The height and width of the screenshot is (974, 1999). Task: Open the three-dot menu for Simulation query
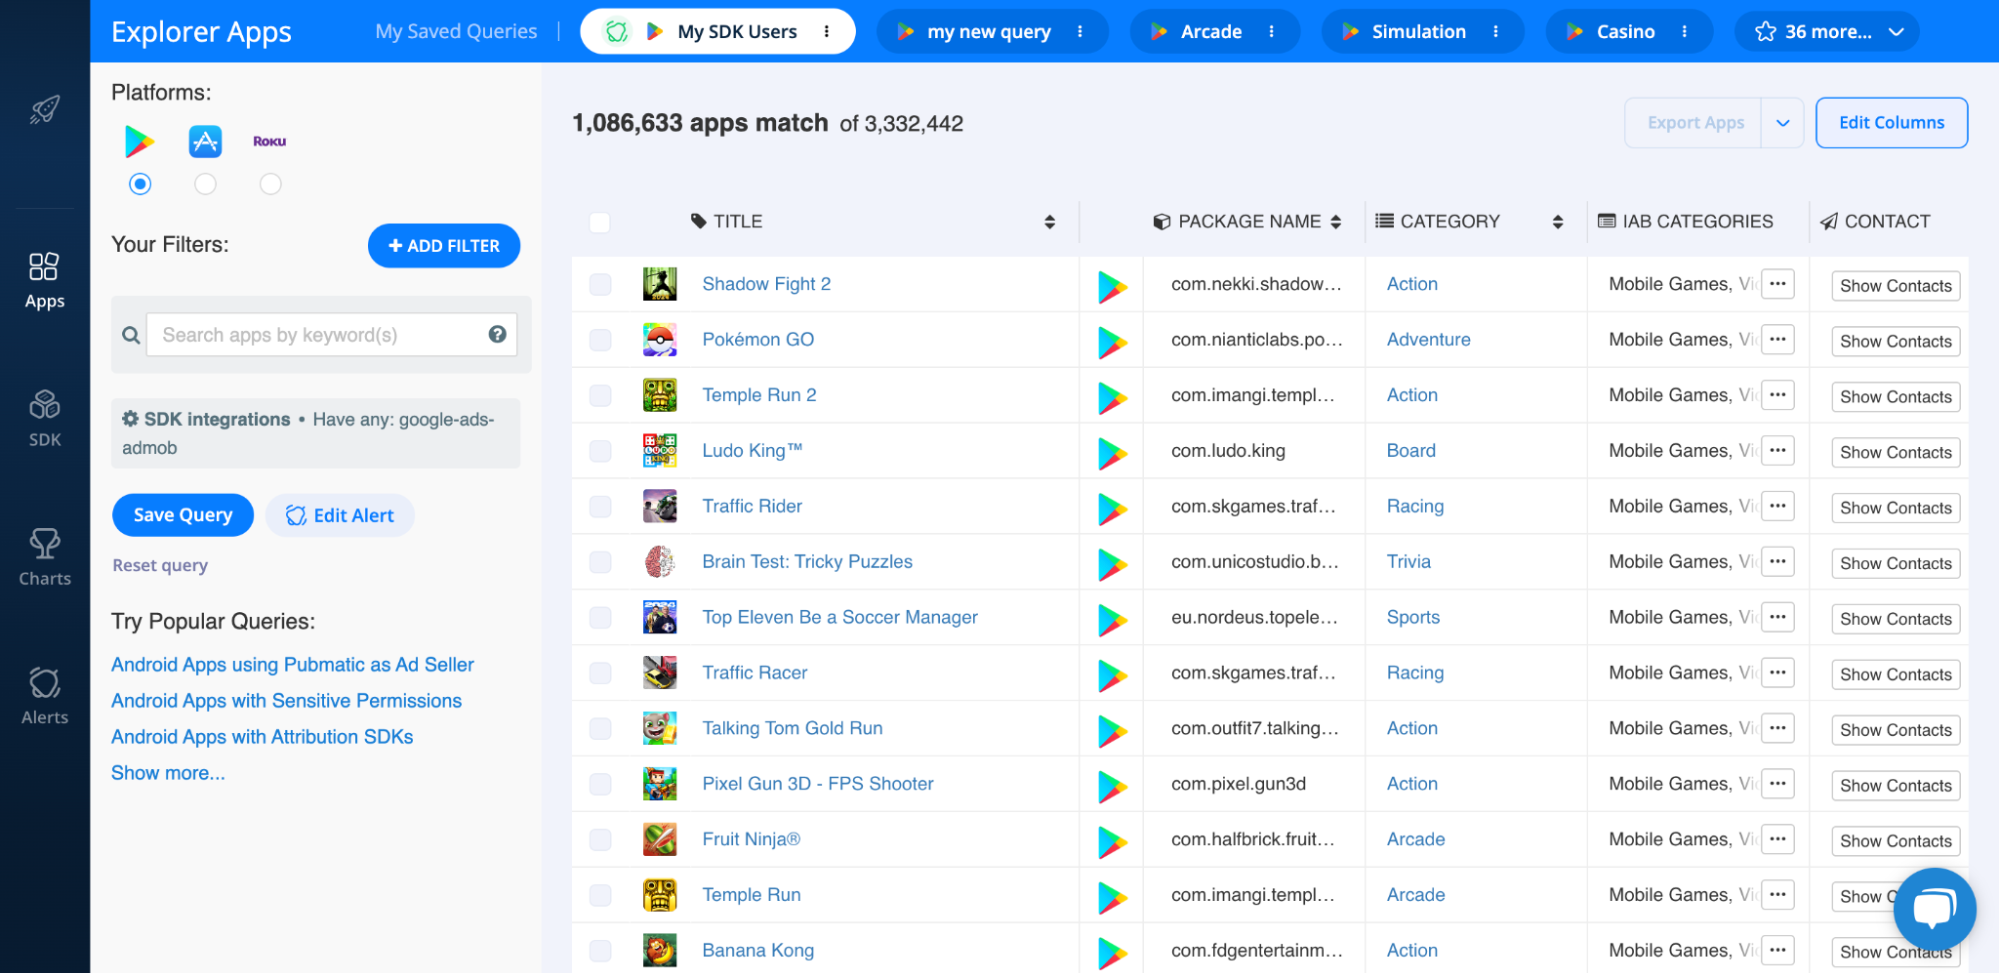point(1496,32)
